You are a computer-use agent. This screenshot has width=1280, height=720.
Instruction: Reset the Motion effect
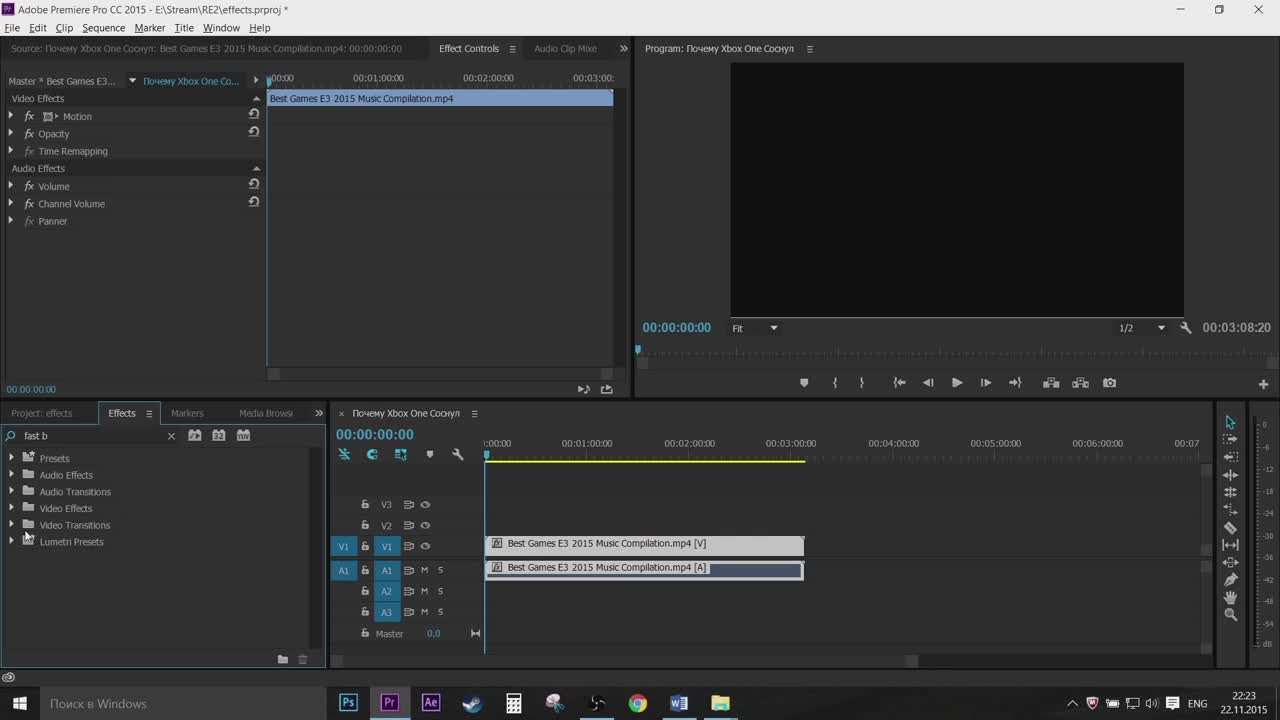[254, 114]
